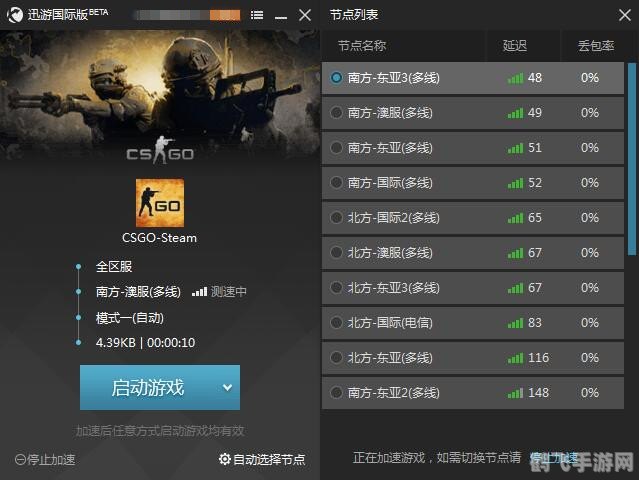Close the 节点列表 panel
639x480 pixels.
(624, 15)
